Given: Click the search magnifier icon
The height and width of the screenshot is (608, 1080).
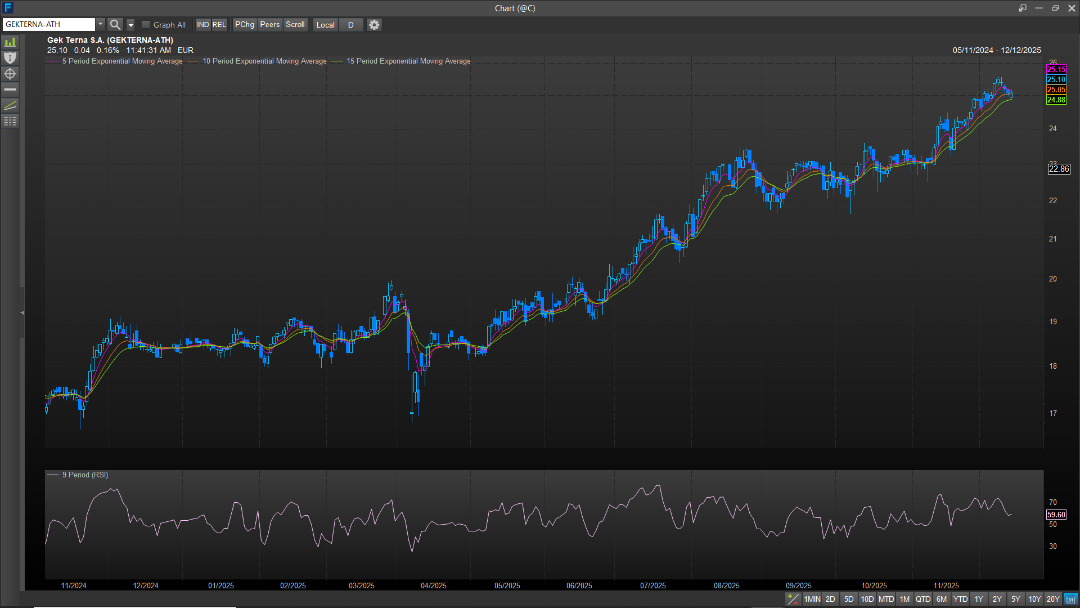Looking at the screenshot, I should pos(115,24).
